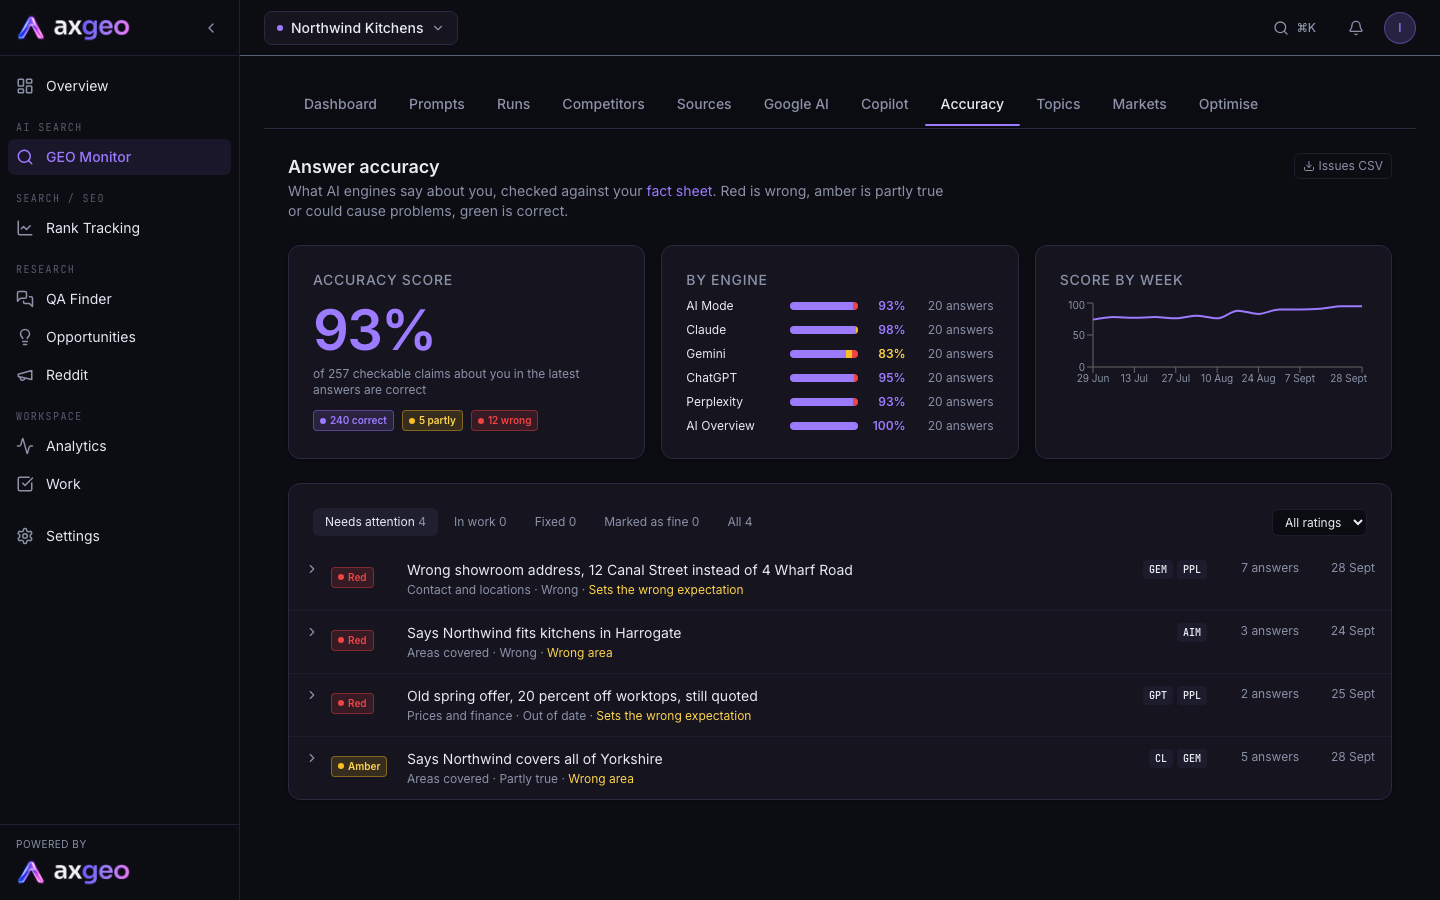This screenshot has height=900, width=1440.
Task: Open the user avatar menu
Action: pyautogui.click(x=1400, y=28)
